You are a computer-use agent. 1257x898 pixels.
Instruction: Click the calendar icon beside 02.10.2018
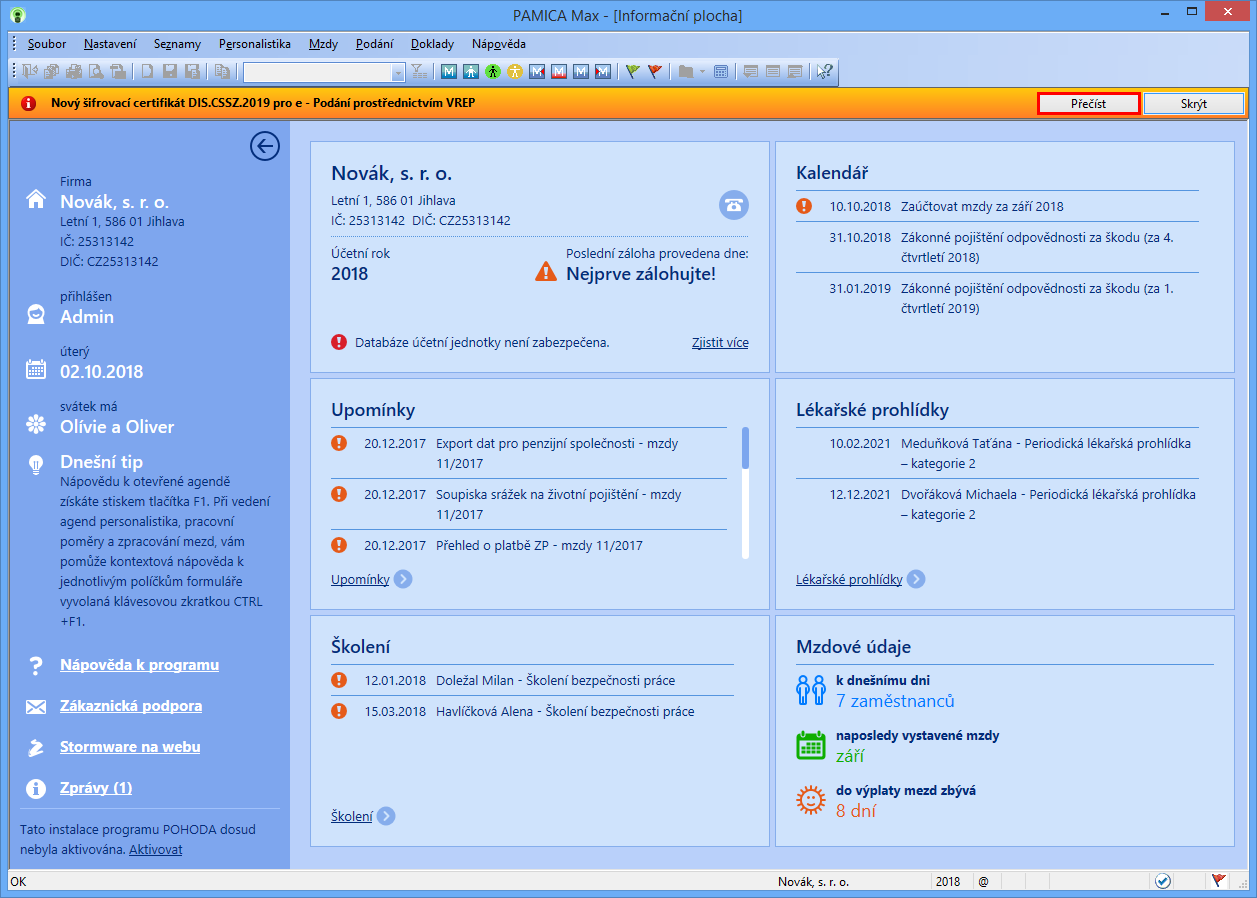coord(36,370)
